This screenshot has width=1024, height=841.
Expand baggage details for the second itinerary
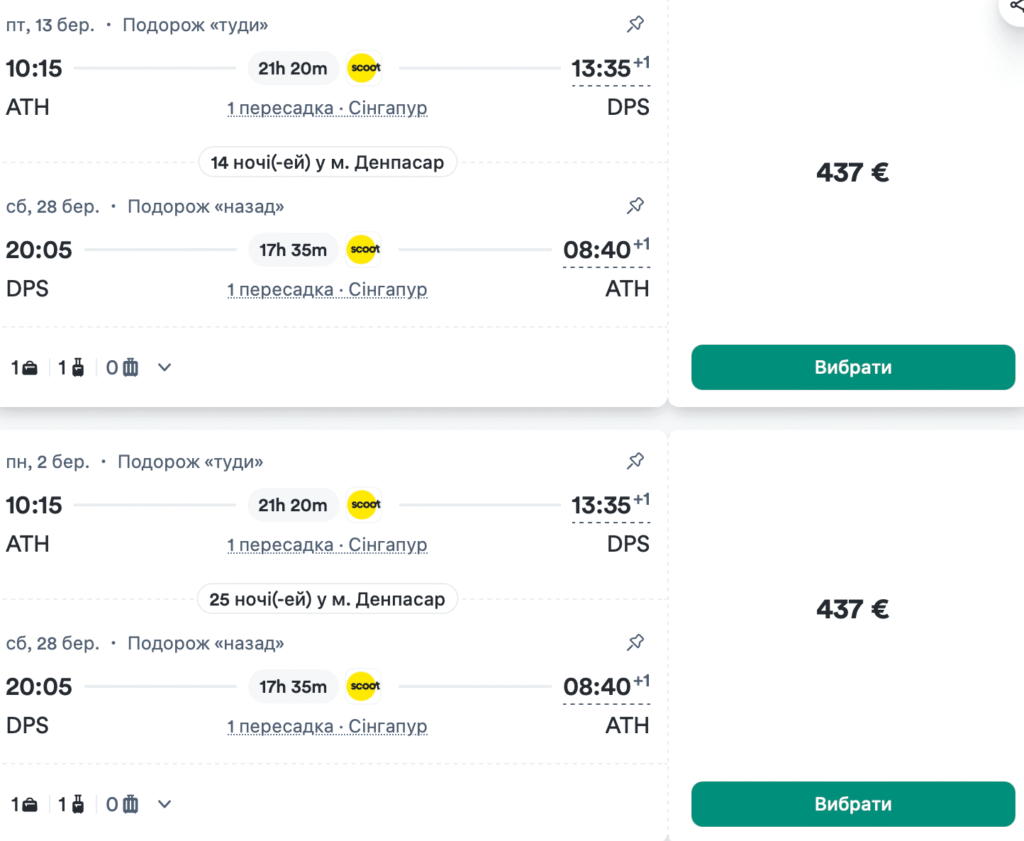(164, 804)
